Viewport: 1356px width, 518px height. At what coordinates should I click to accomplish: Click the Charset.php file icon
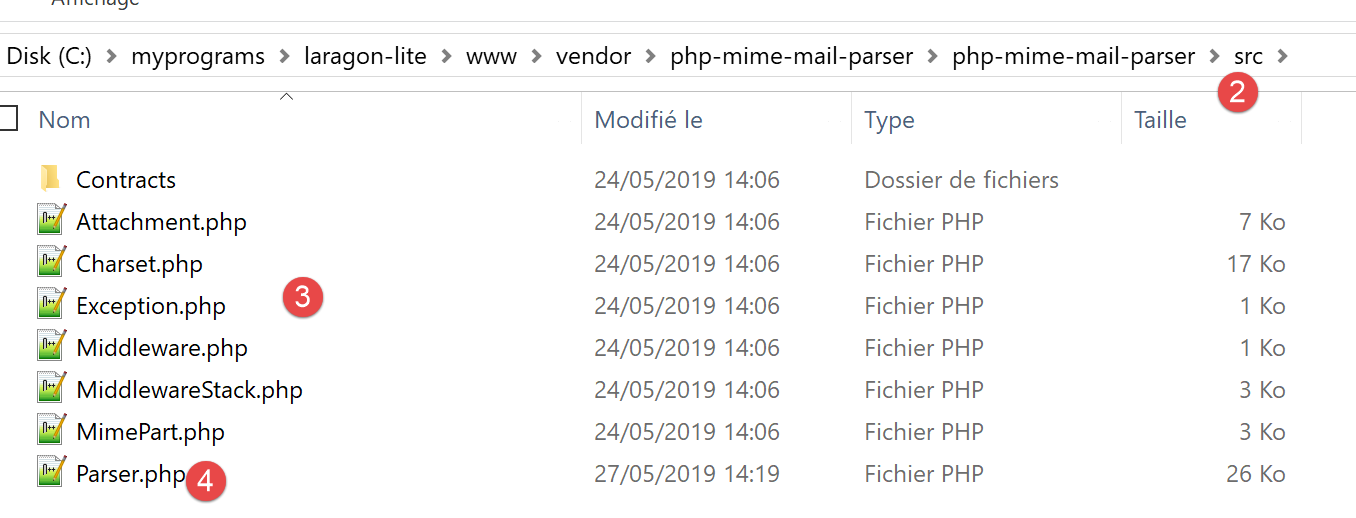(51, 263)
